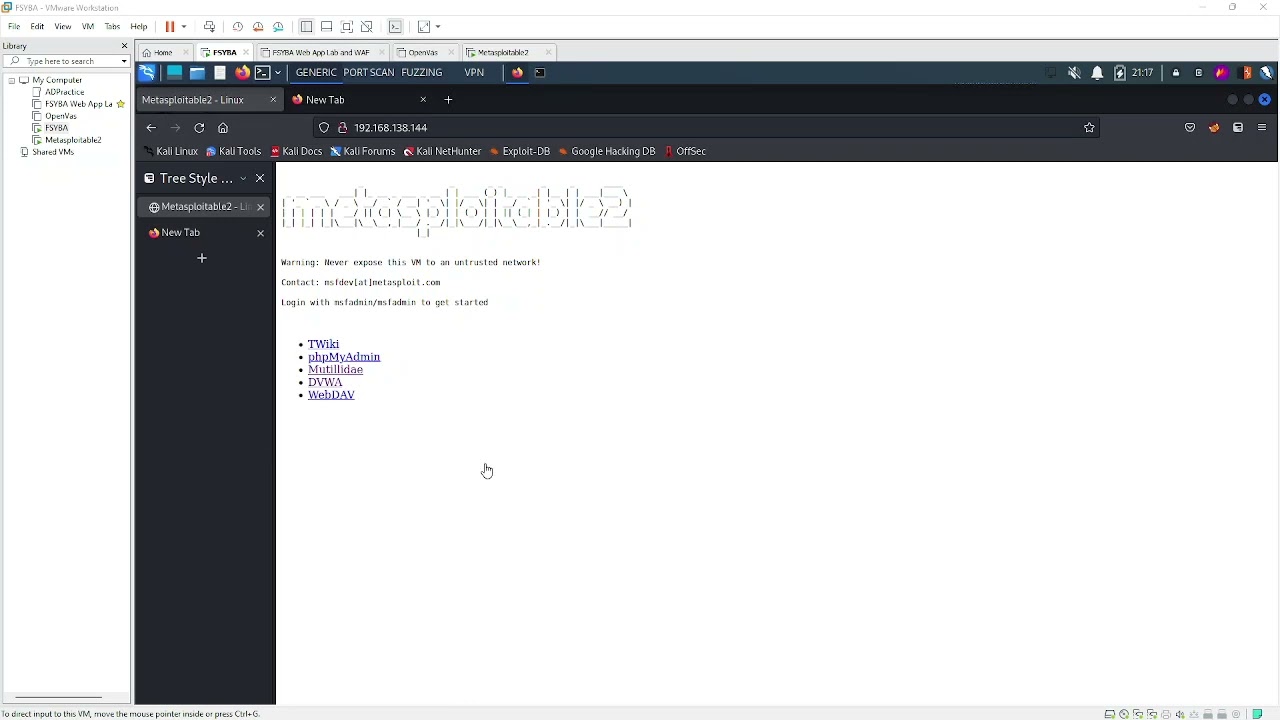Open the Tree Style Tab sidebar switcher dropdown
Screen dimensions: 1280x720
pos(243,179)
